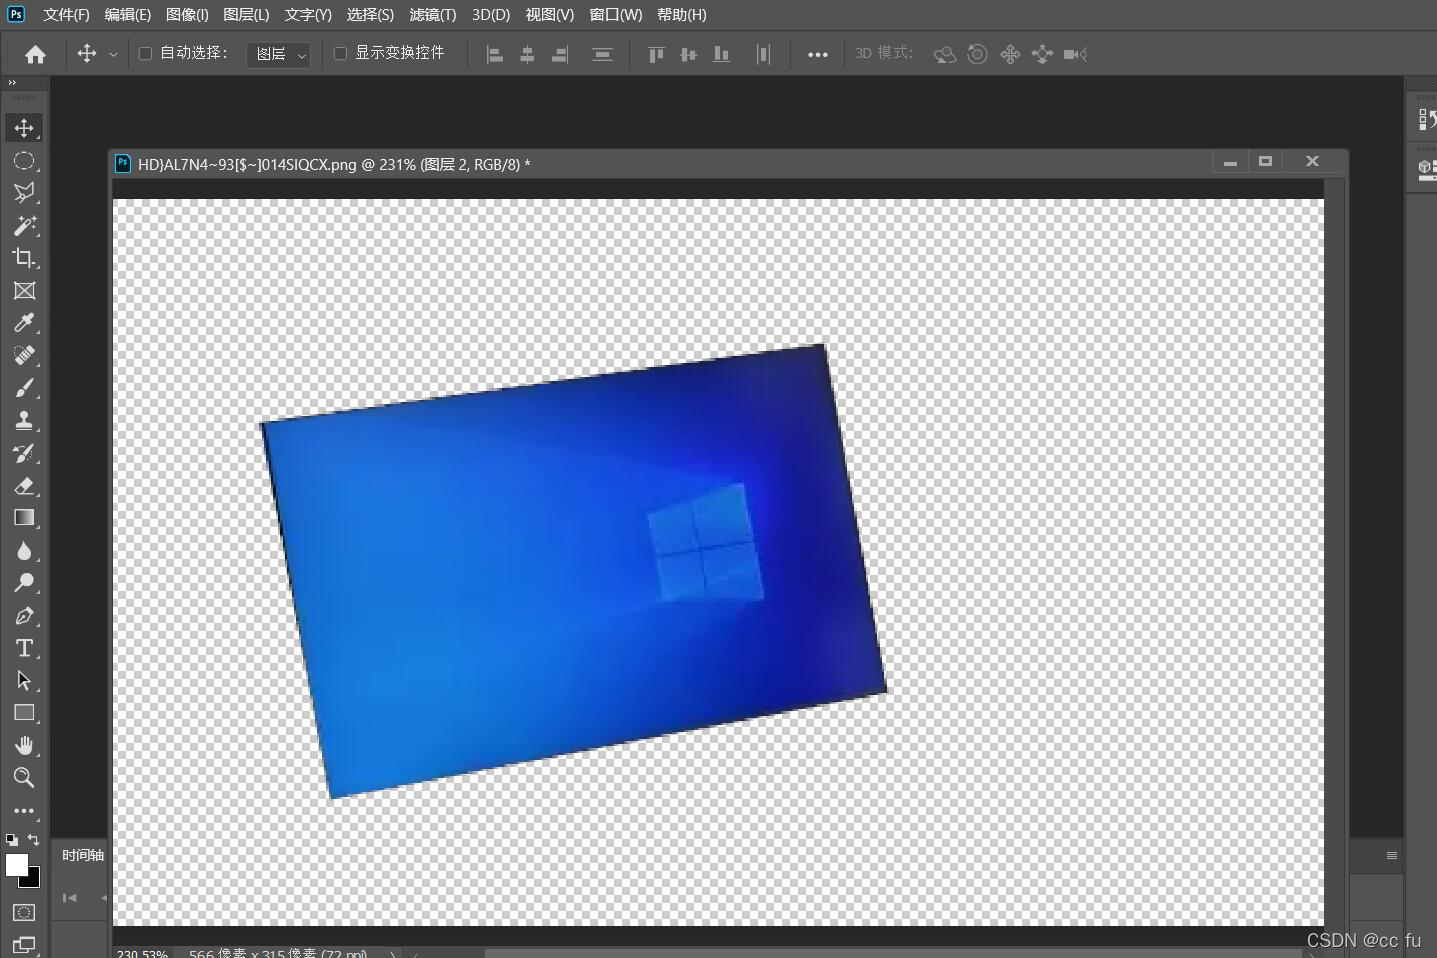Open the 图层(L) menu

pyautogui.click(x=247, y=14)
